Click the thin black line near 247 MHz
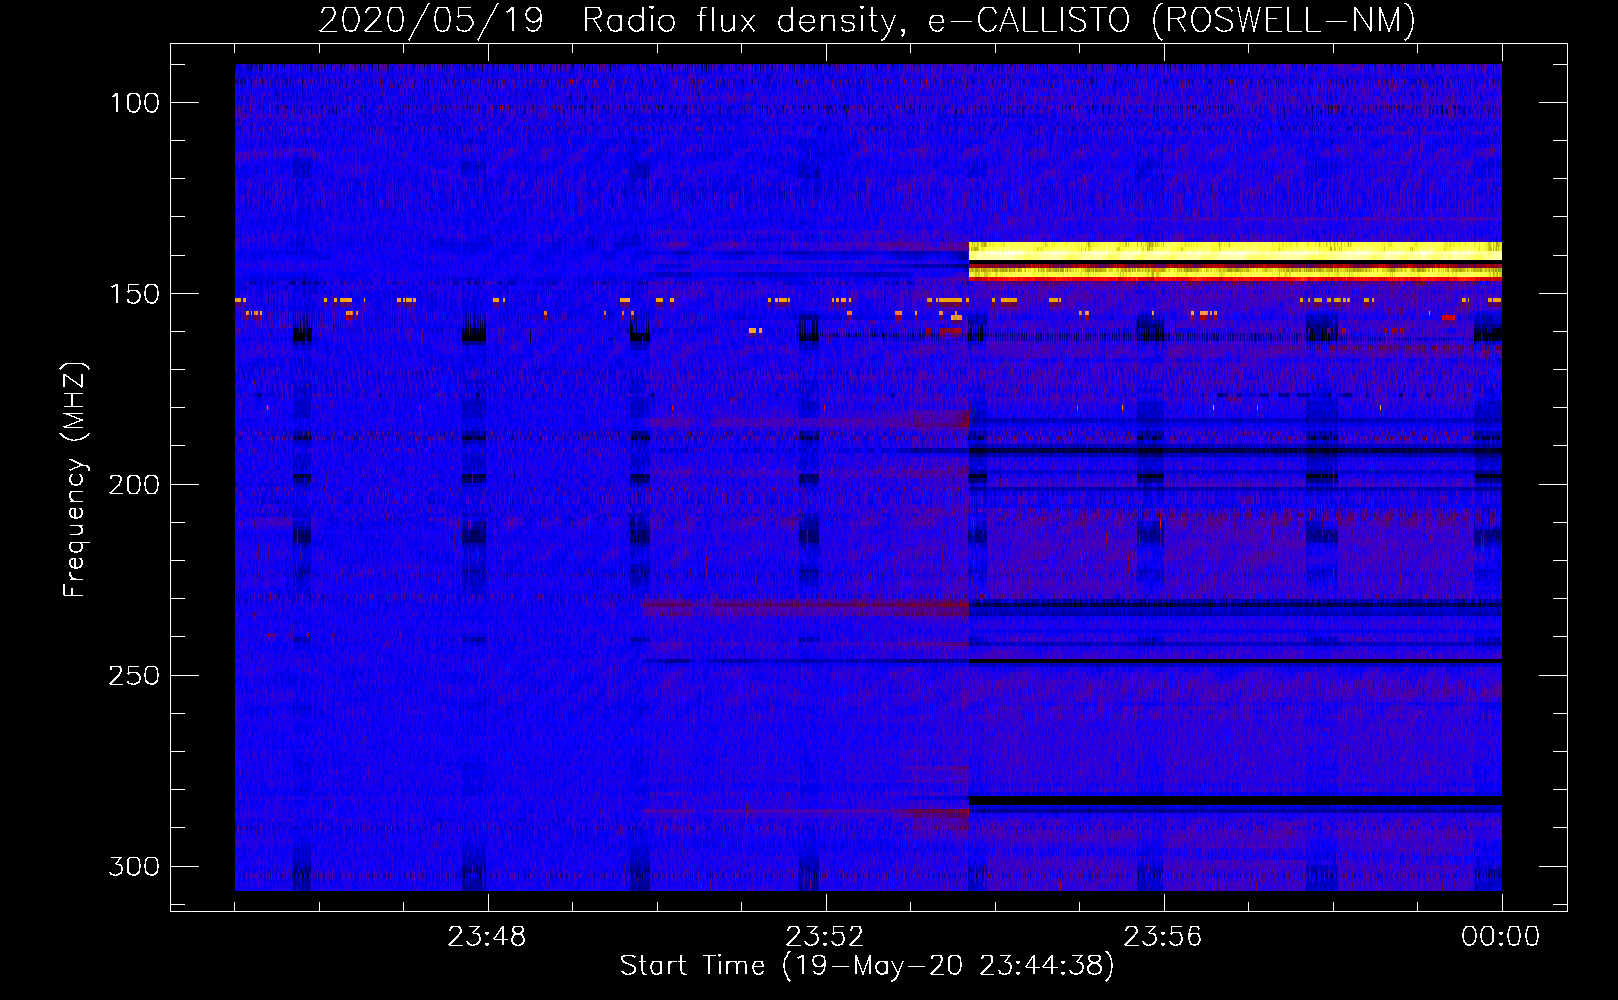Viewport: 1618px width, 1000px height. click(x=1235, y=662)
